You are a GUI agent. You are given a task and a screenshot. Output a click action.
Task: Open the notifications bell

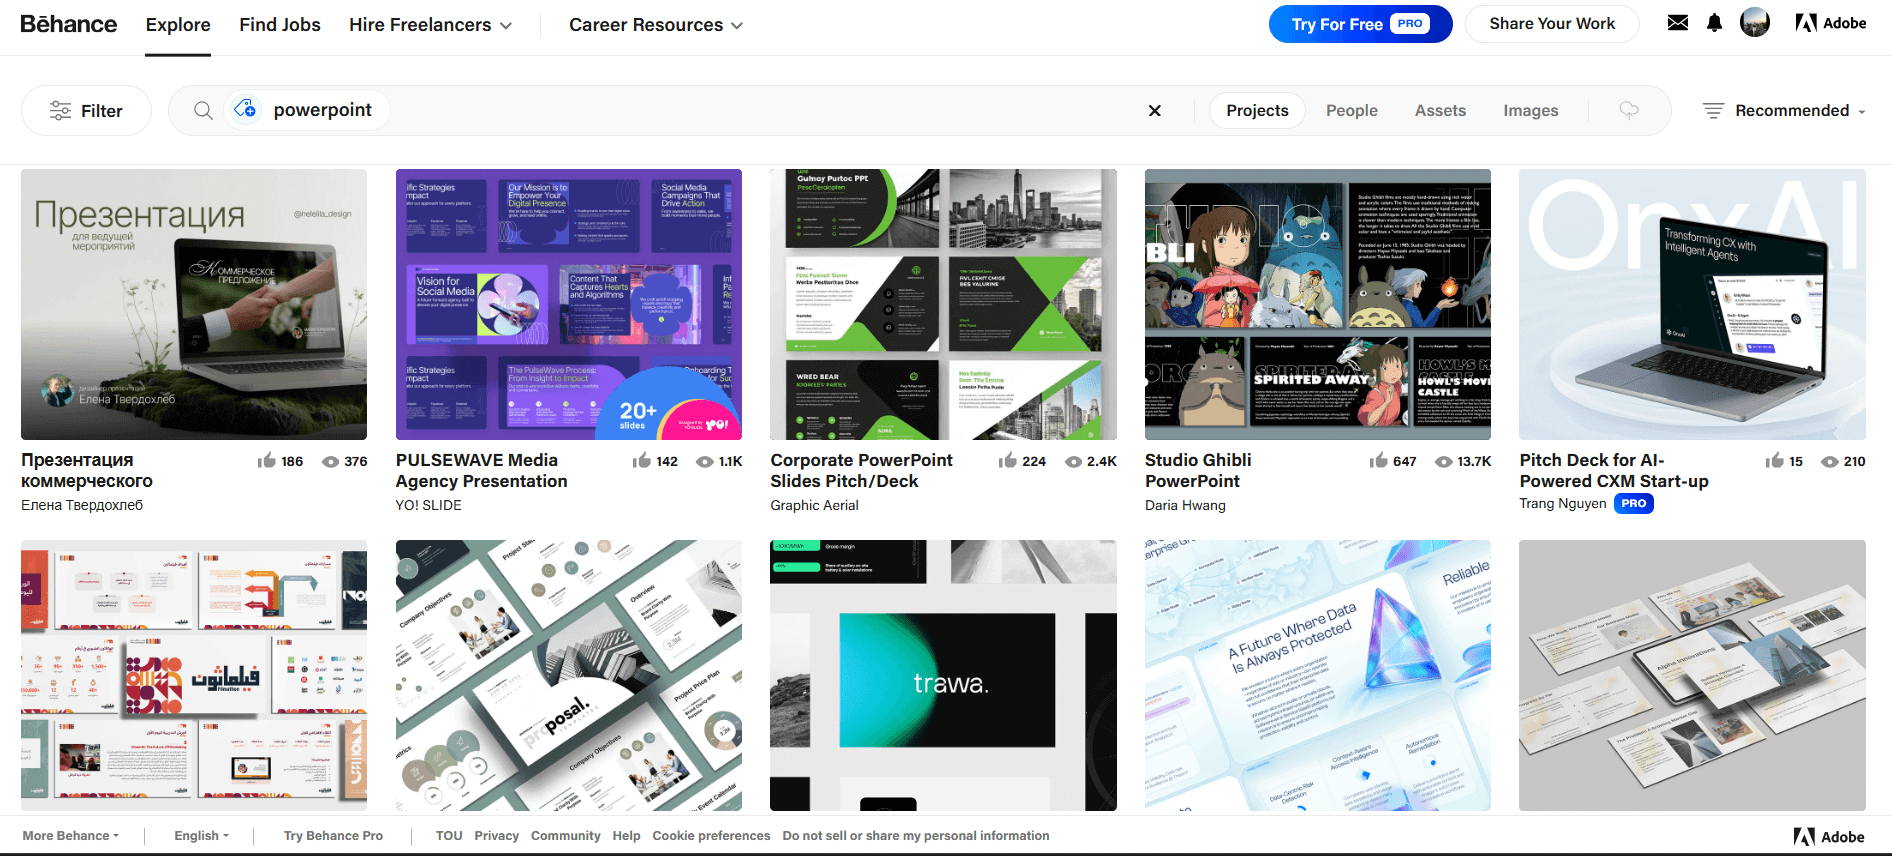(x=1714, y=23)
